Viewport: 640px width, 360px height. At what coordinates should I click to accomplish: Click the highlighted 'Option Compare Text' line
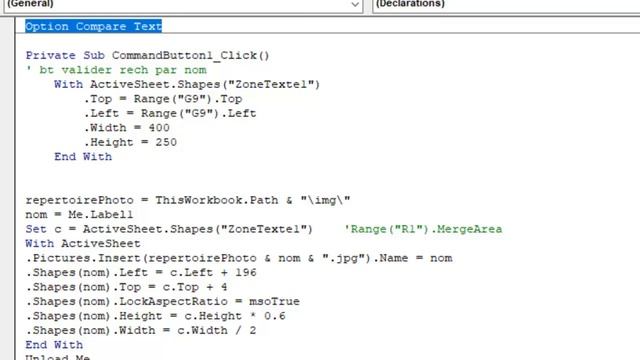tap(93, 26)
